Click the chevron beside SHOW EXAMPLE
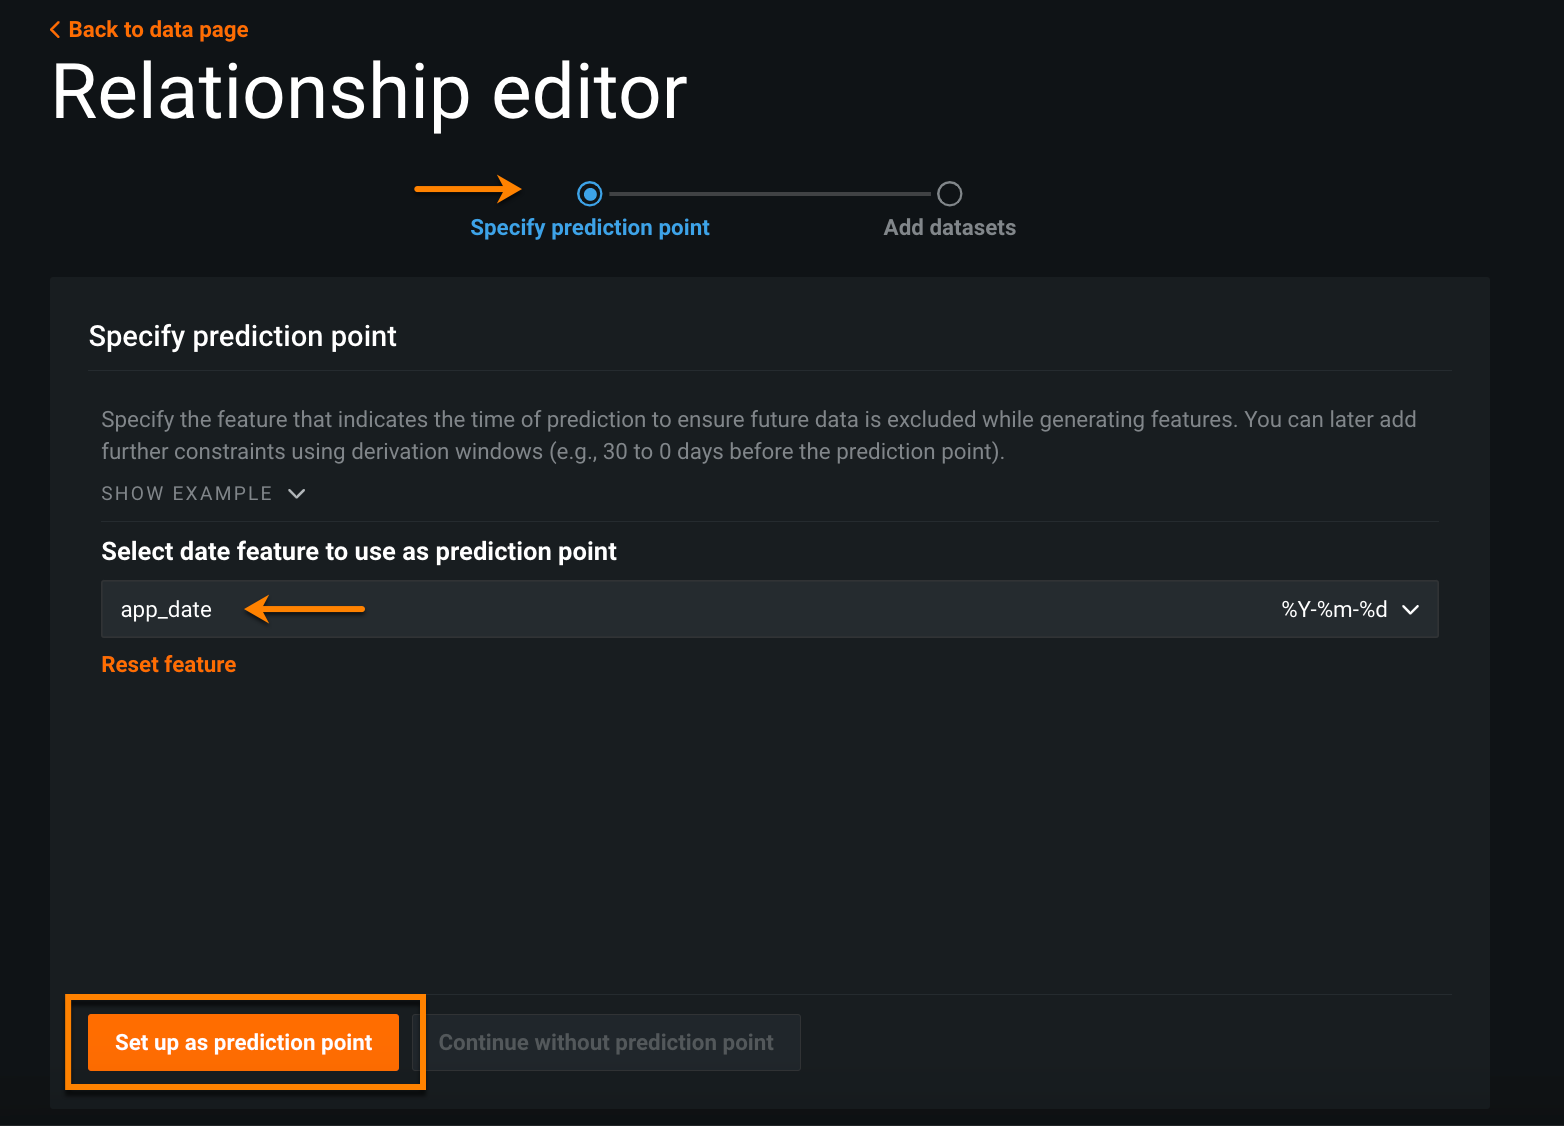This screenshot has height=1126, width=1564. tap(297, 493)
